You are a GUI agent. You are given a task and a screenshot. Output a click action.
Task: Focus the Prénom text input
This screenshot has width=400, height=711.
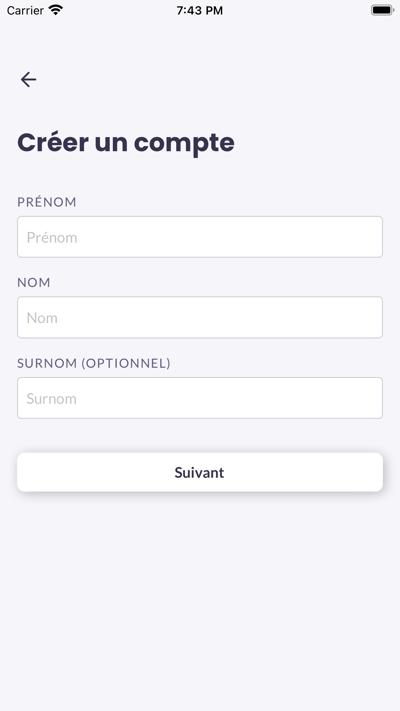click(x=200, y=237)
